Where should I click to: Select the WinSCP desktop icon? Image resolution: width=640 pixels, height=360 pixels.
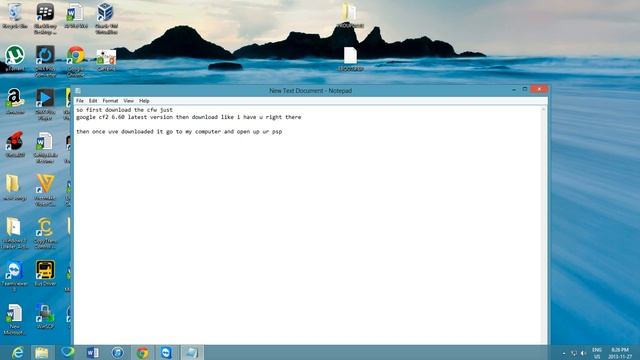(x=45, y=316)
